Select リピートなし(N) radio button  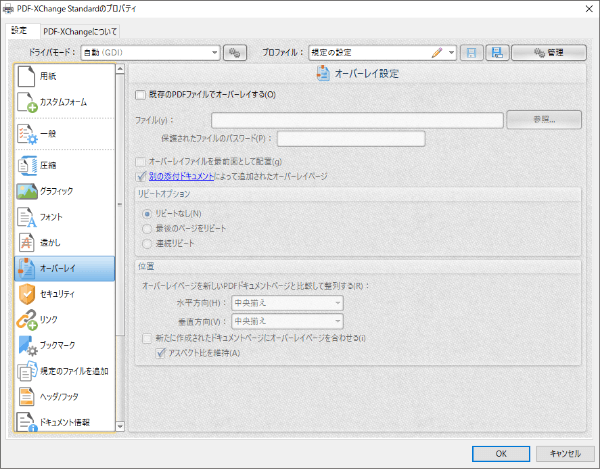147,214
